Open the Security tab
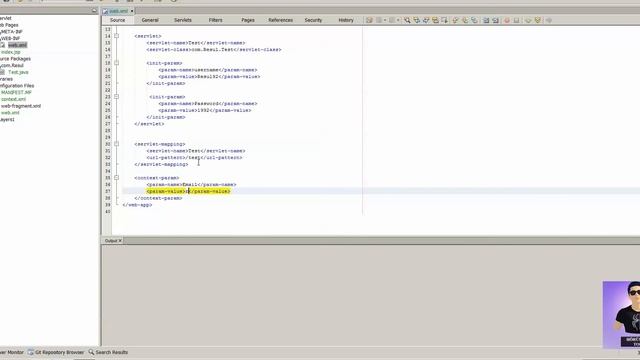This screenshot has height=360, width=640. tap(313, 20)
